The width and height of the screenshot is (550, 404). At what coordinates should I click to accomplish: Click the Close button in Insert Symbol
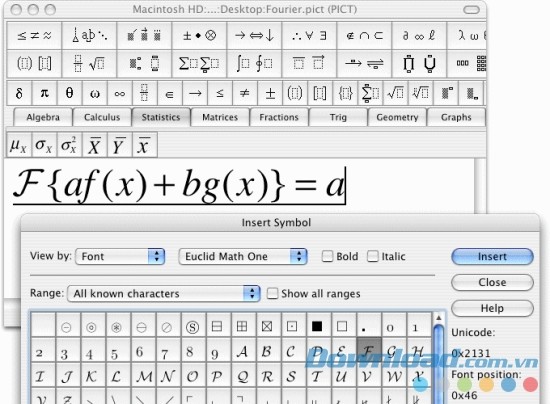click(492, 282)
